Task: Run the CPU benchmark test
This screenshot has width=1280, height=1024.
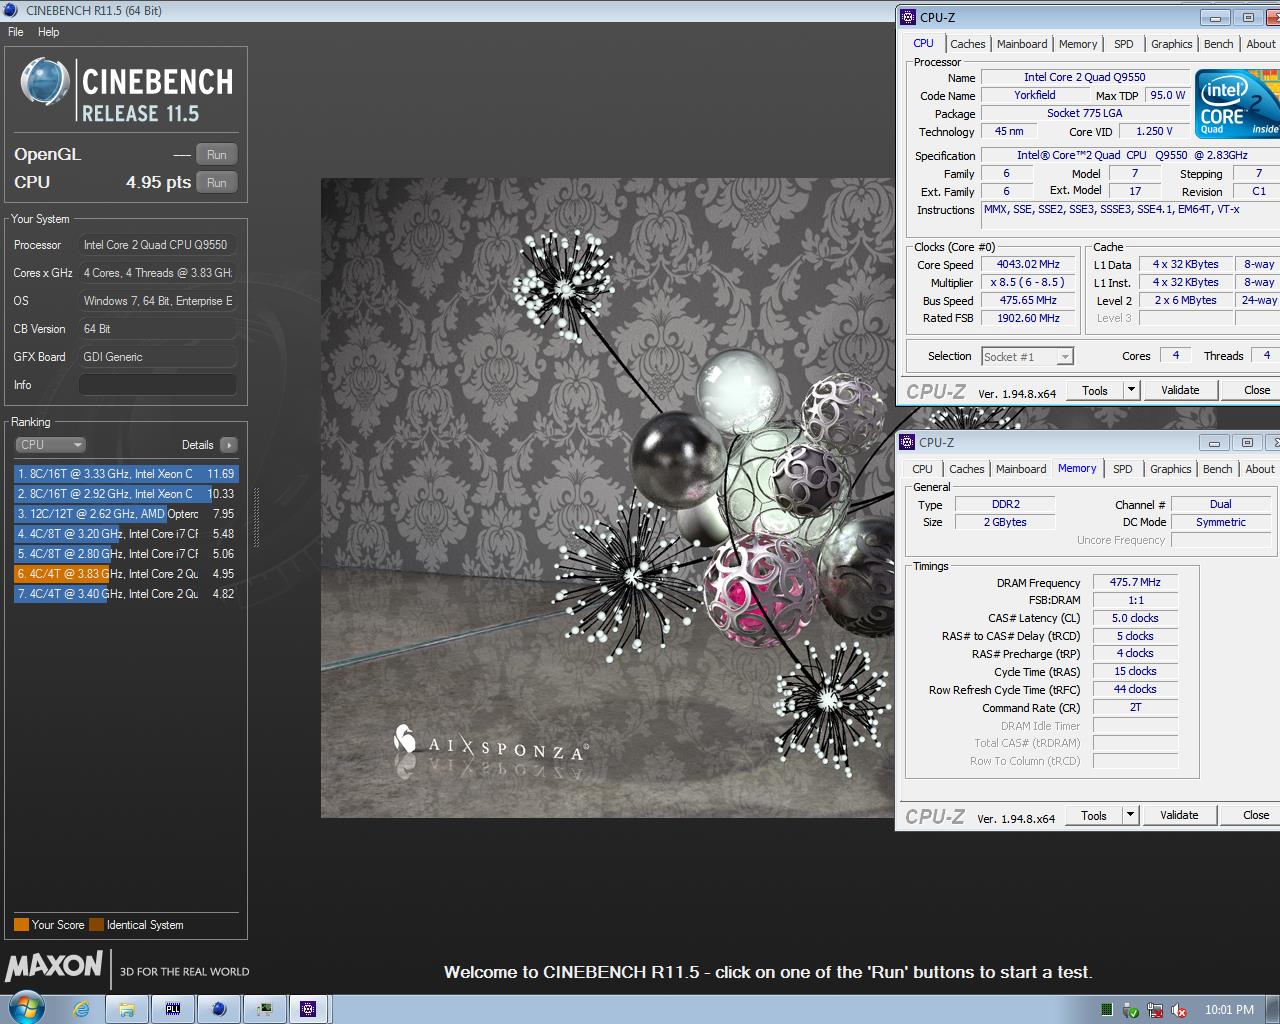Action: click(x=217, y=183)
